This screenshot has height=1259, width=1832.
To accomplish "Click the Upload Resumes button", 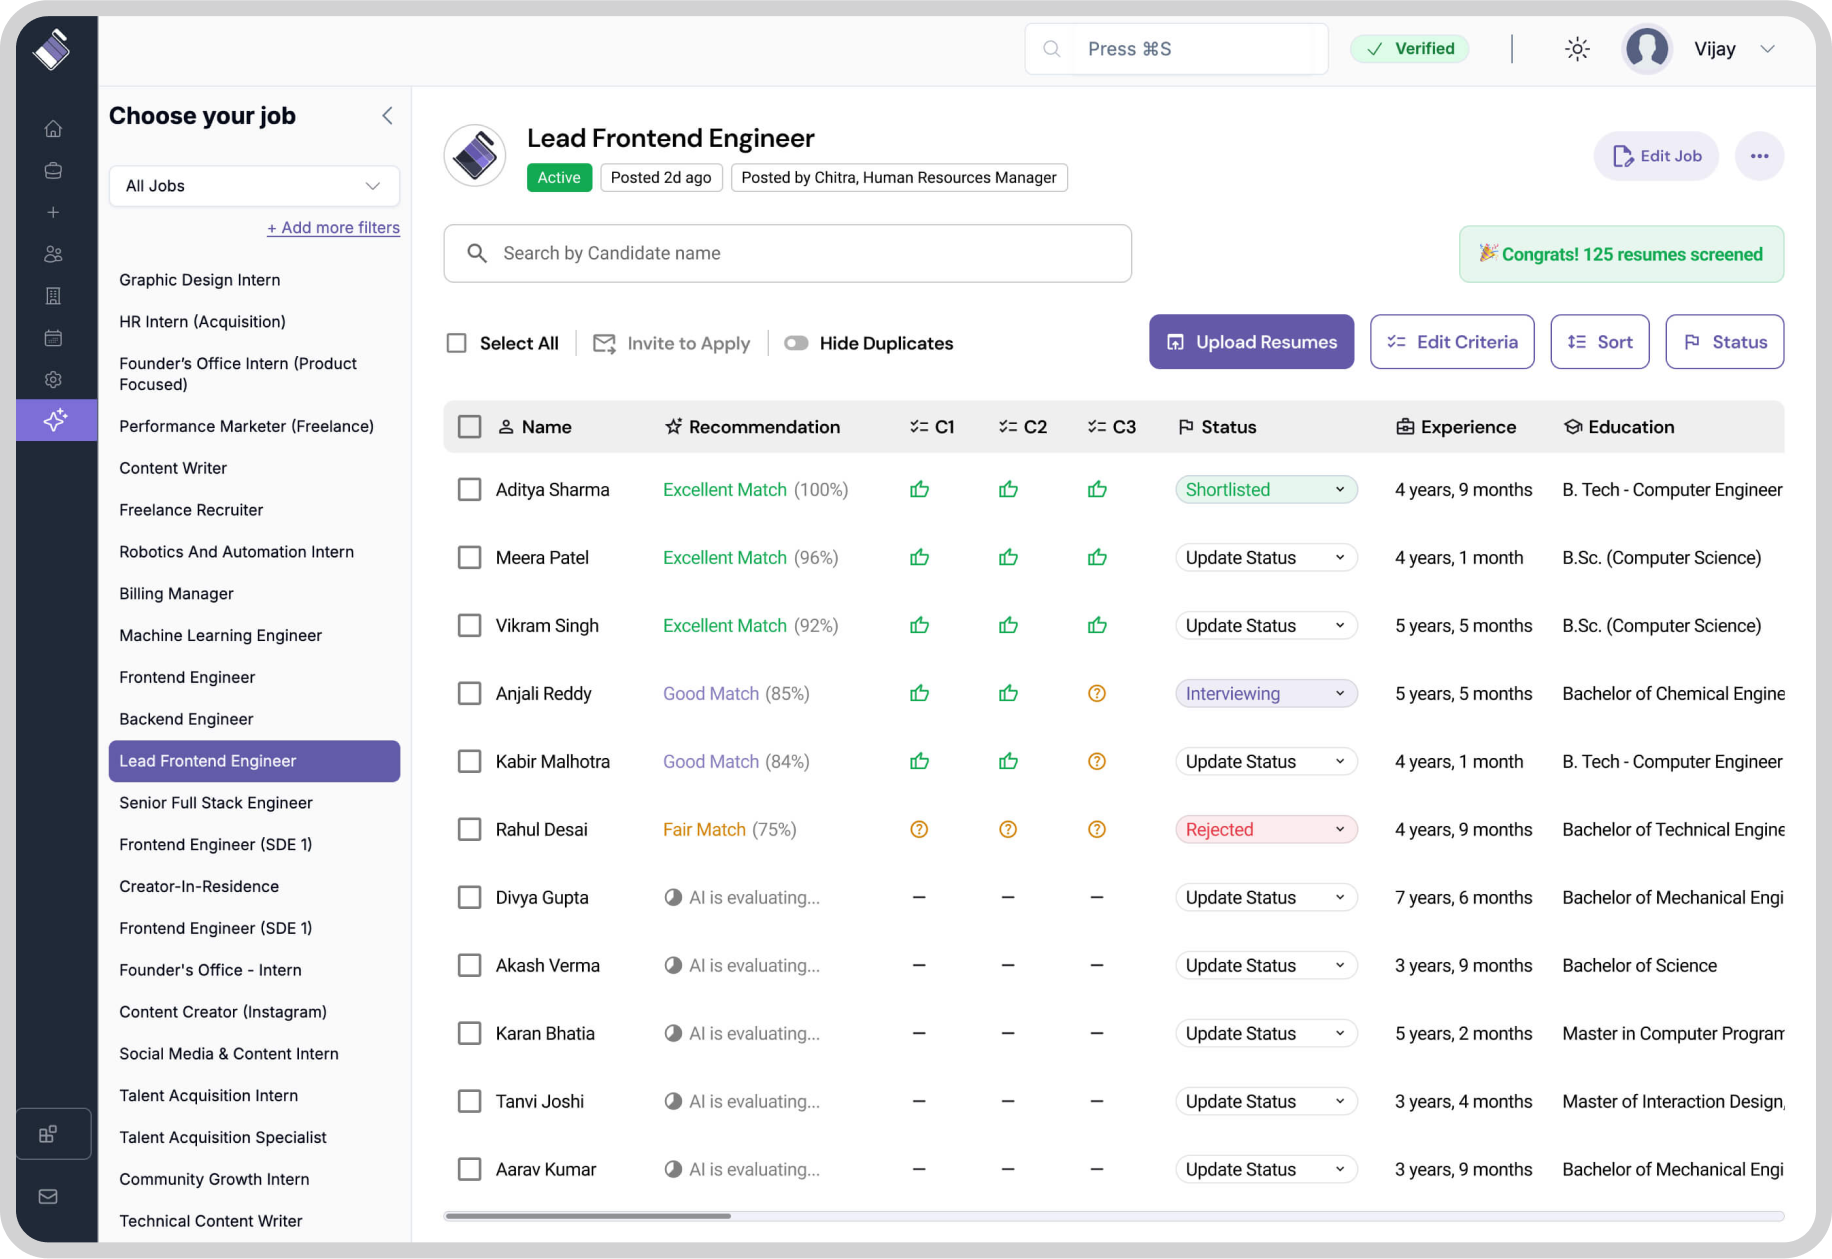I will [x=1251, y=342].
